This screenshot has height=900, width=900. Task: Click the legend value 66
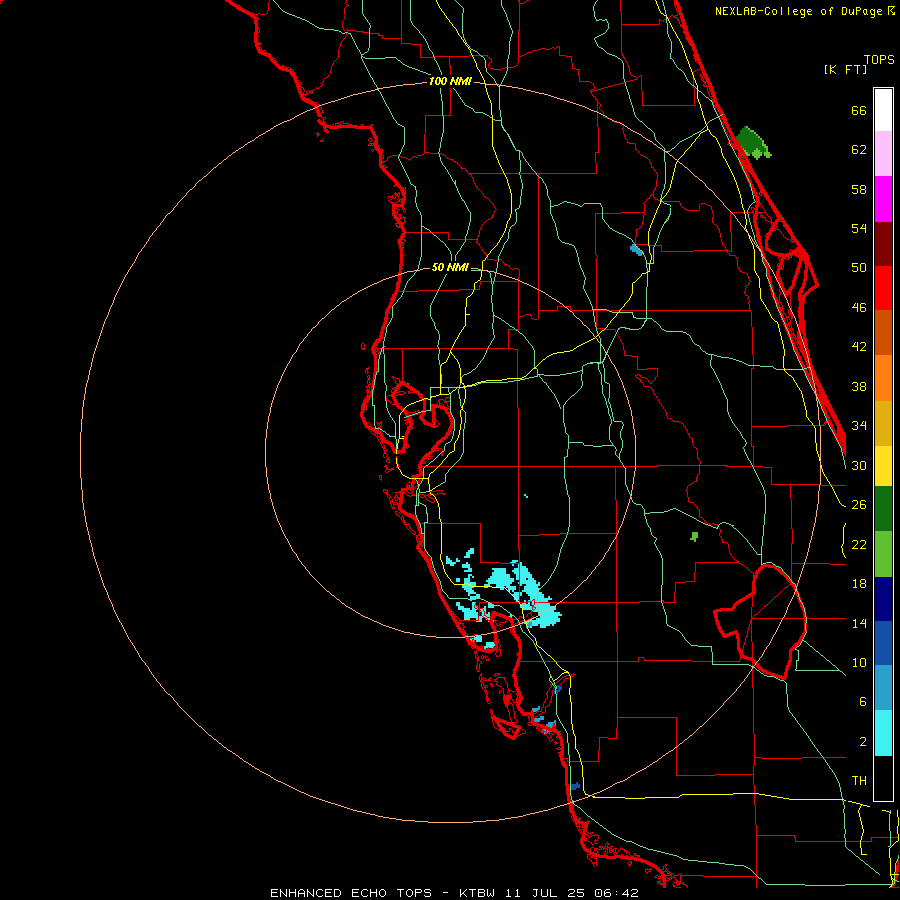click(x=859, y=110)
